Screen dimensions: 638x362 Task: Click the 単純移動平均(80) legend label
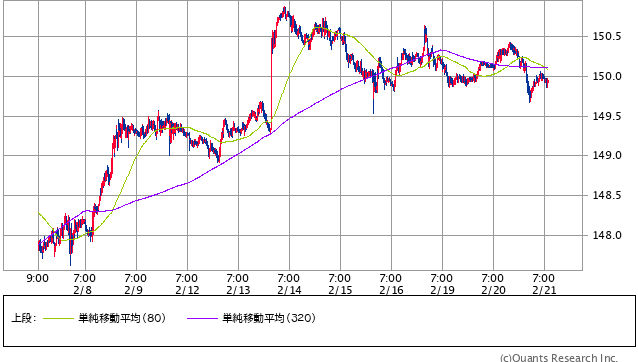point(122,318)
